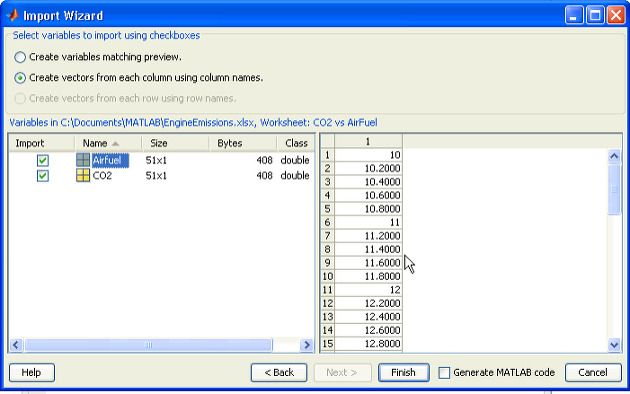Select the Airfuel variable name
This screenshot has height=394, width=630.
pos(110,160)
